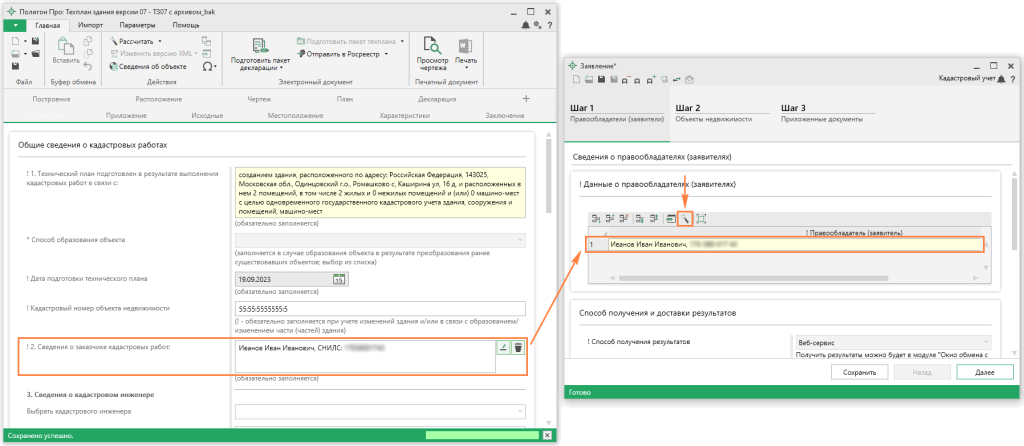Delete customer info with trash icon

pyautogui.click(x=518, y=347)
